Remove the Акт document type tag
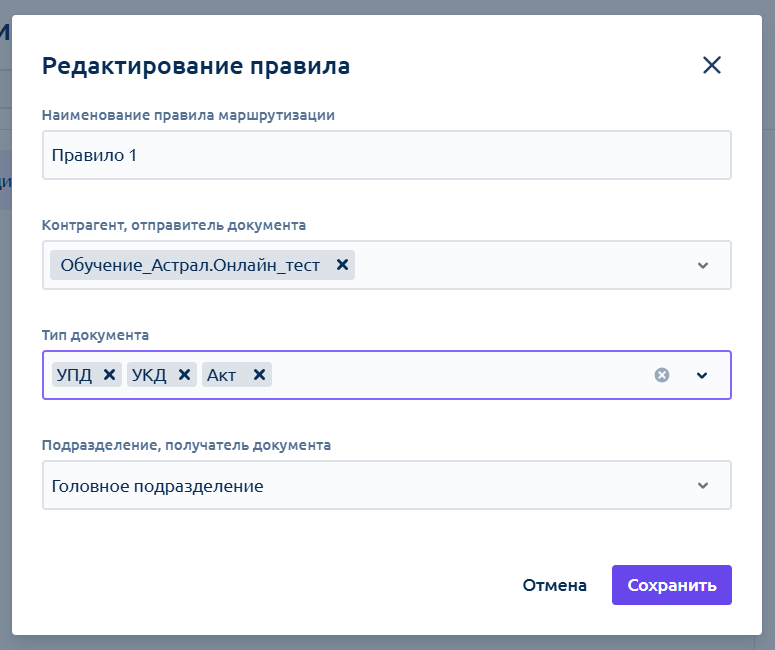The image size is (775, 650). tap(259, 375)
